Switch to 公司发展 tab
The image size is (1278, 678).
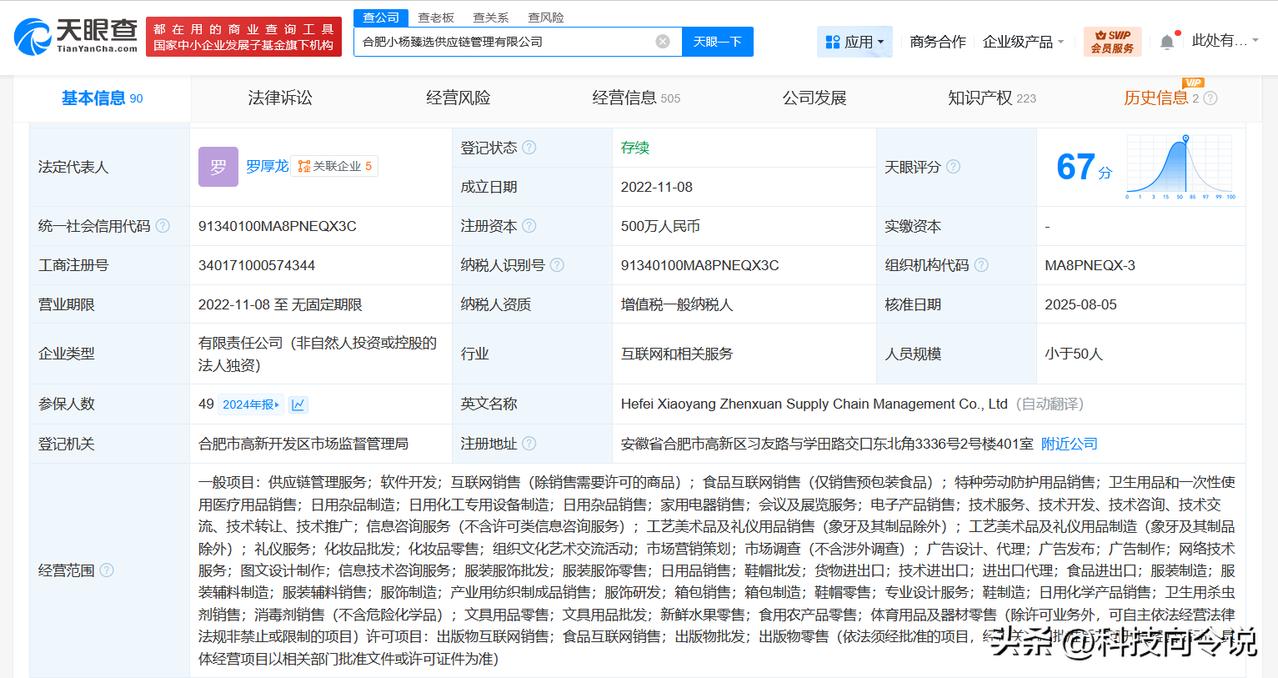click(814, 98)
